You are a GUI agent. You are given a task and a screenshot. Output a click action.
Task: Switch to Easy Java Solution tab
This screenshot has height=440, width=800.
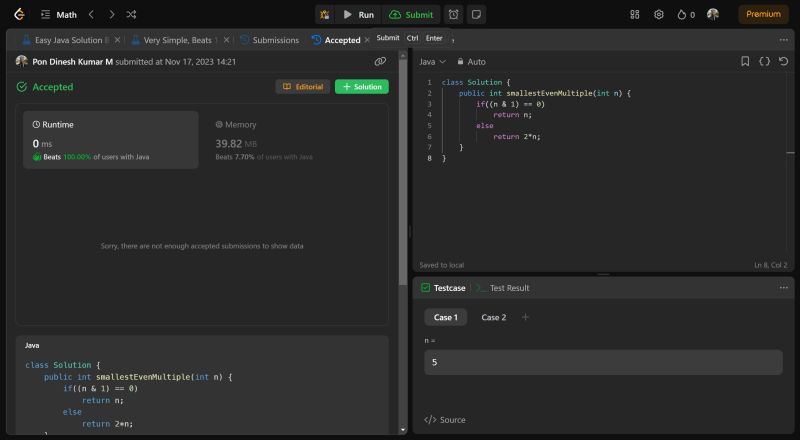66,40
